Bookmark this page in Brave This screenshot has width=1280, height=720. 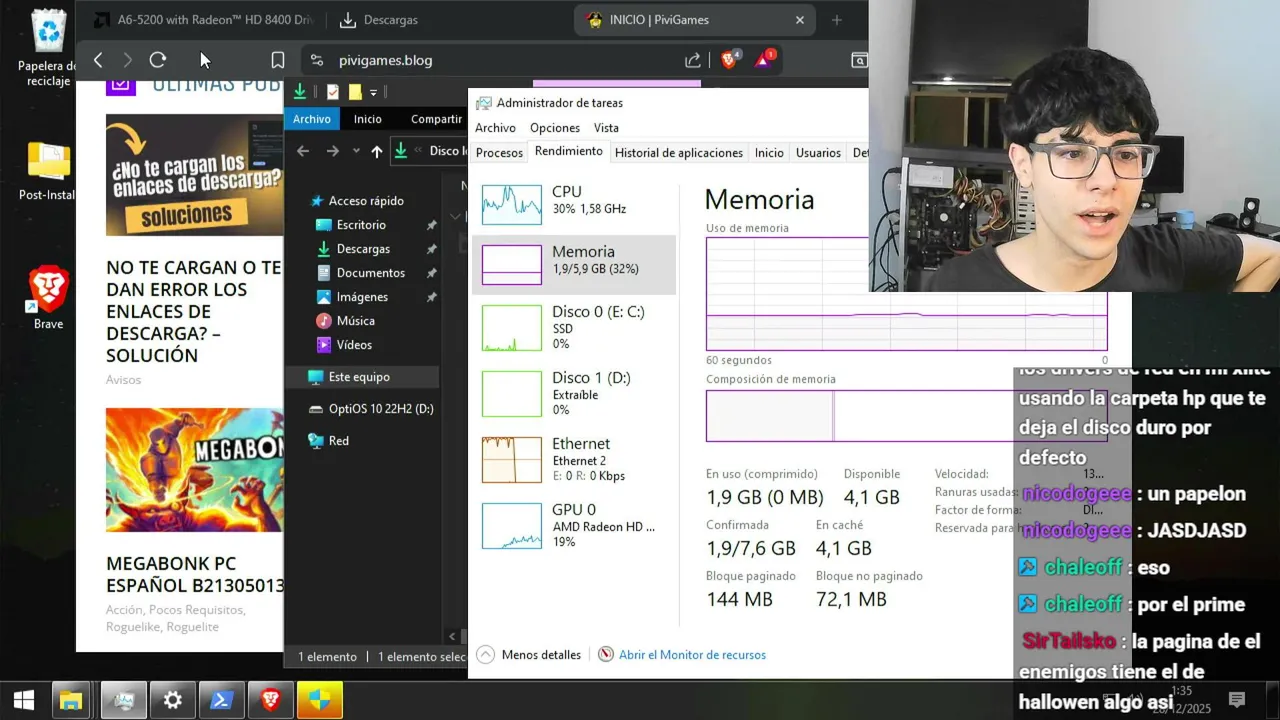[x=278, y=60]
